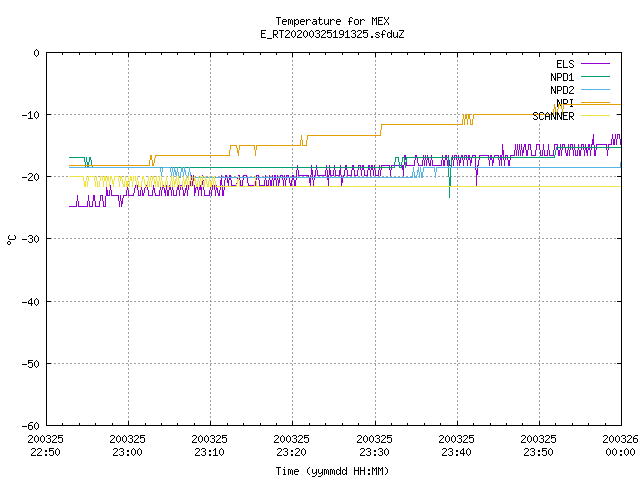Click the x-axis label '200326 00:00'
The image size is (640, 480).
[x=620, y=446]
